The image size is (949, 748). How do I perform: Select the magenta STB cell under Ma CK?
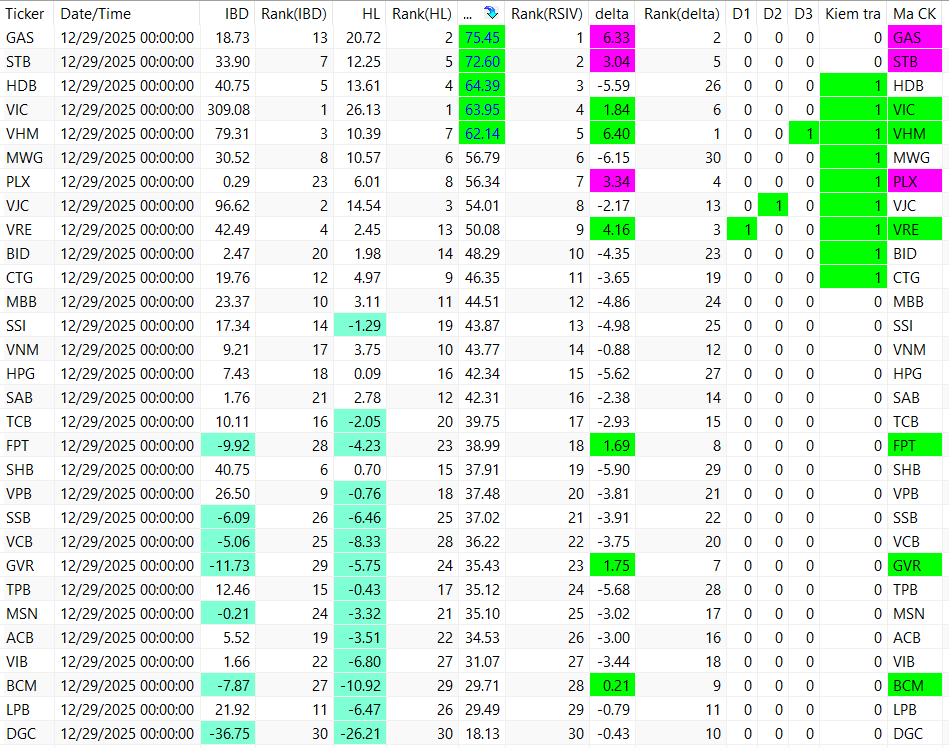[915, 62]
